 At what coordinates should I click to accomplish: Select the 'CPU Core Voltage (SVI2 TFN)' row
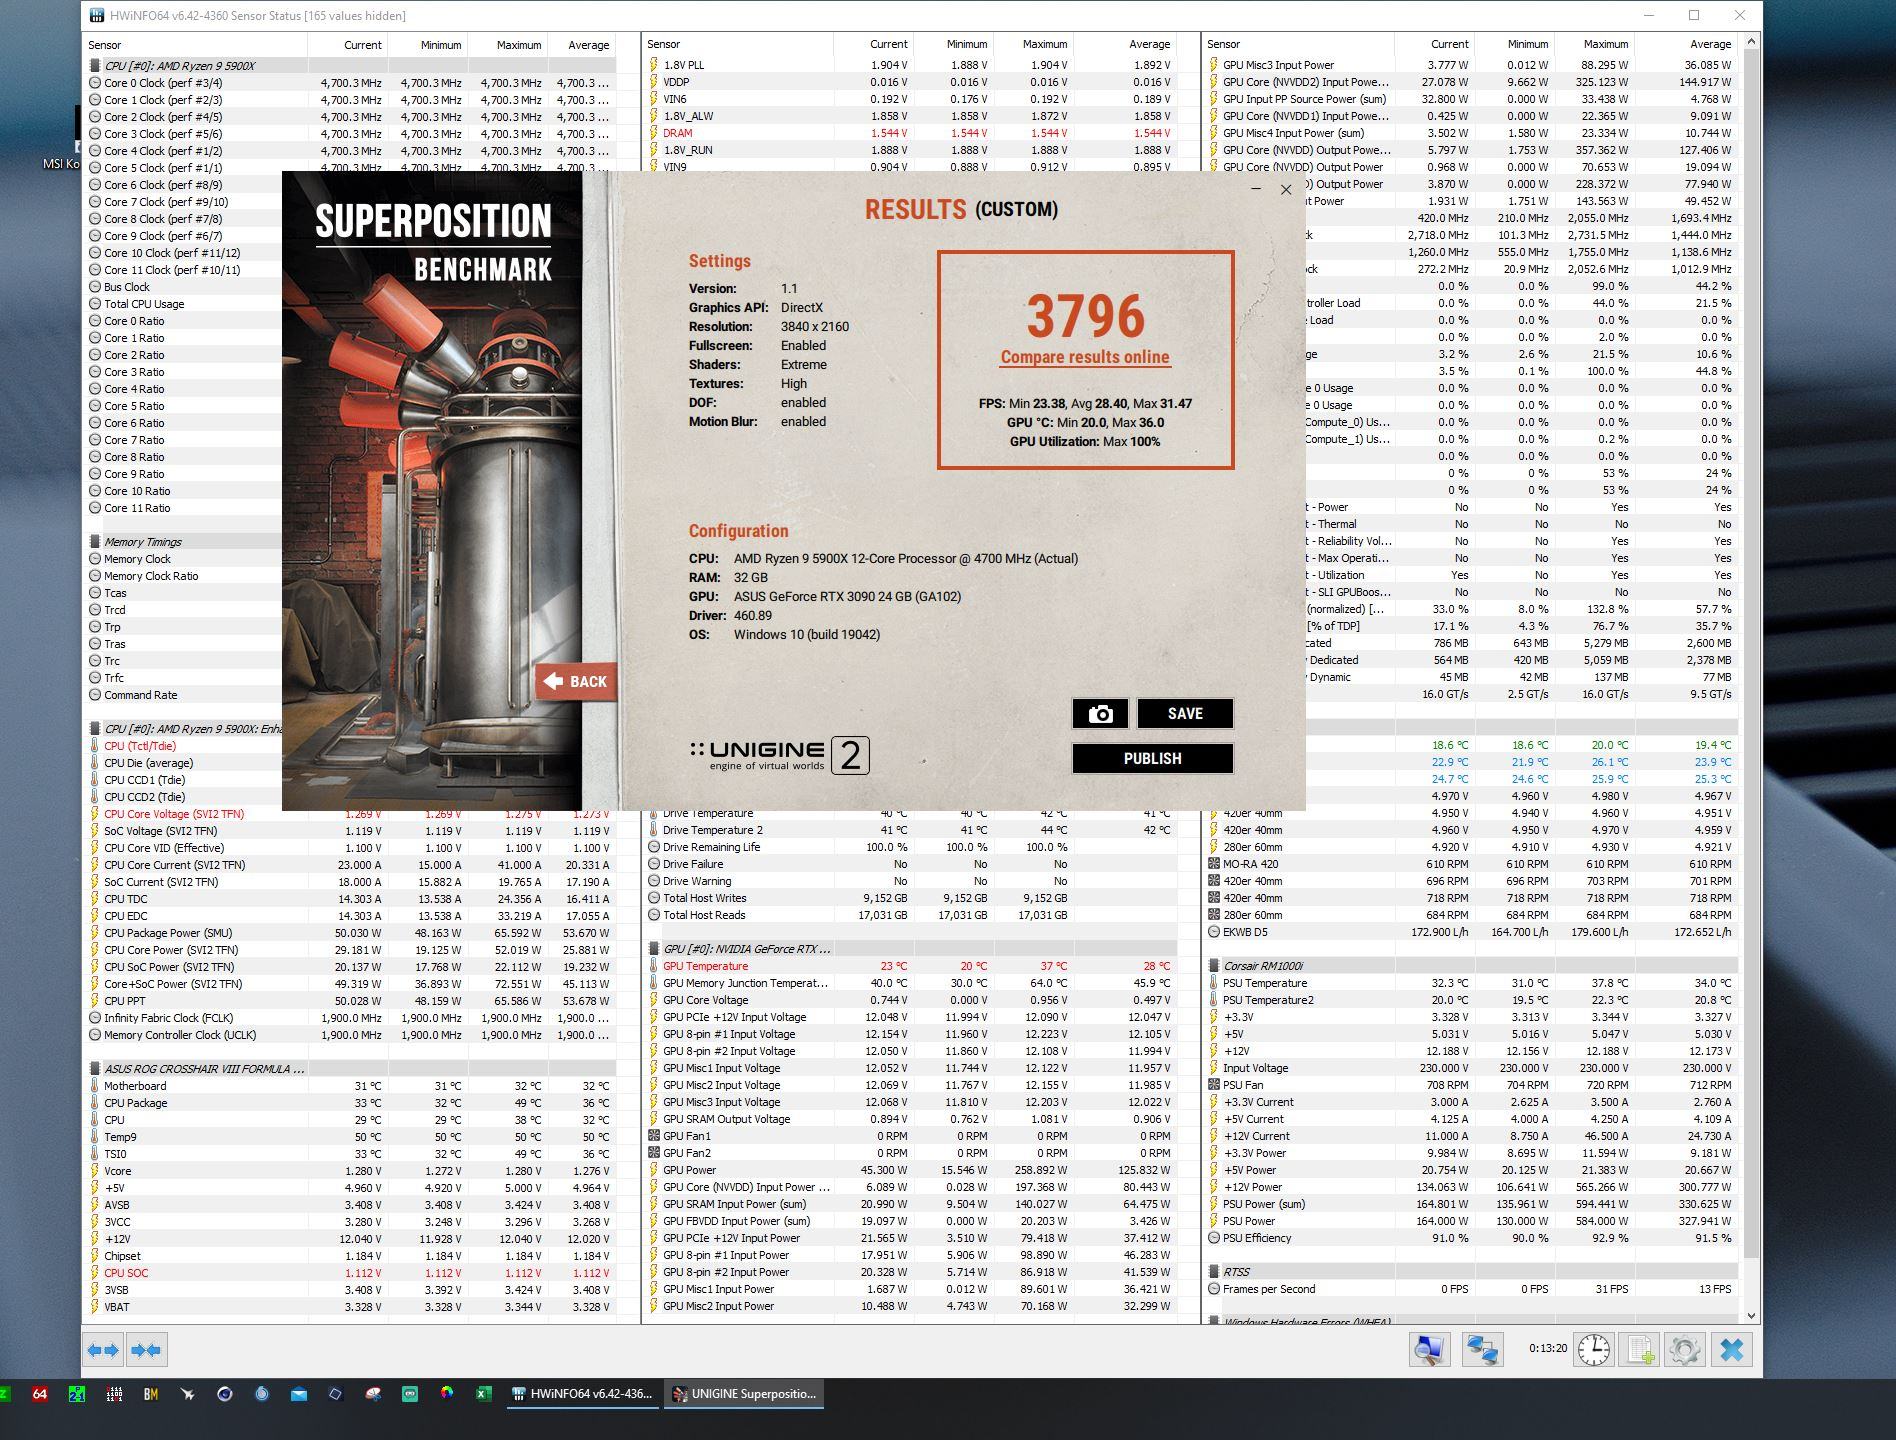[350, 814]
